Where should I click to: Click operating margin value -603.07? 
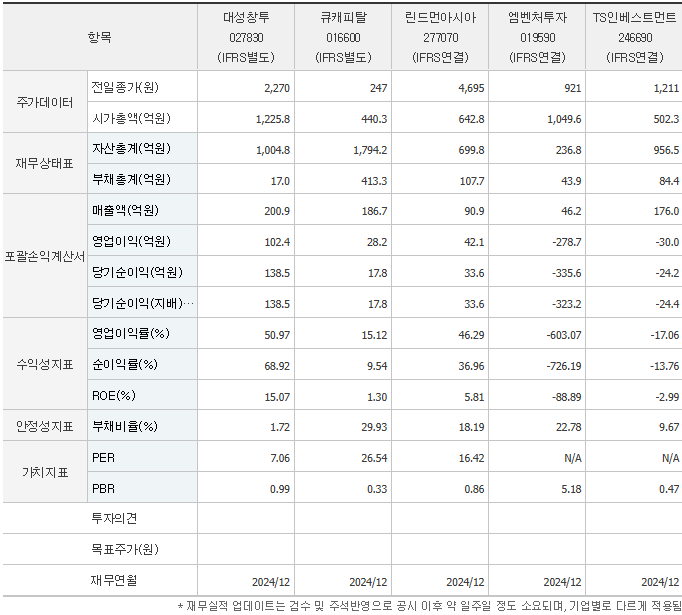click(x=564, y=335)
